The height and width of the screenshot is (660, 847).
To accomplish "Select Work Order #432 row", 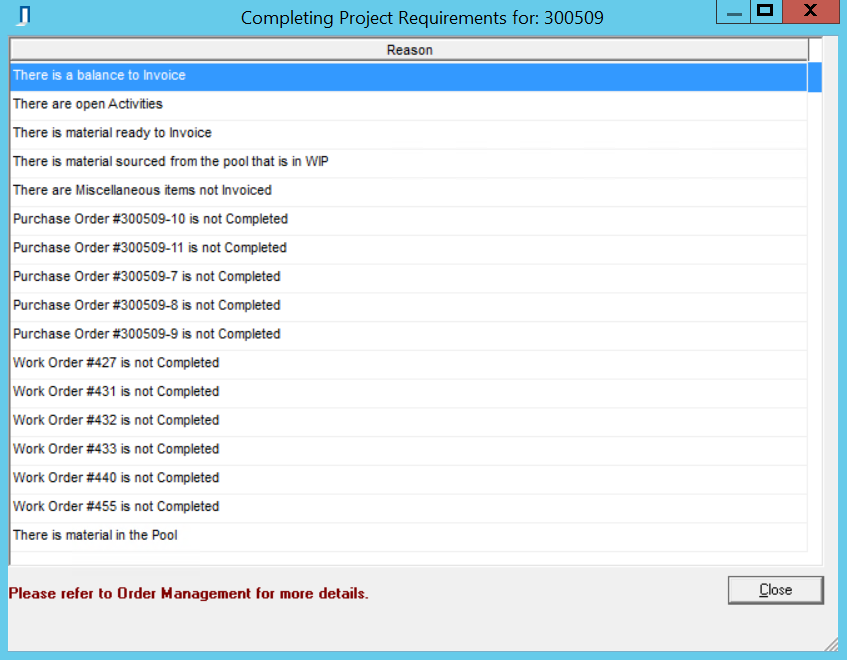I will [x=409, y=420].
